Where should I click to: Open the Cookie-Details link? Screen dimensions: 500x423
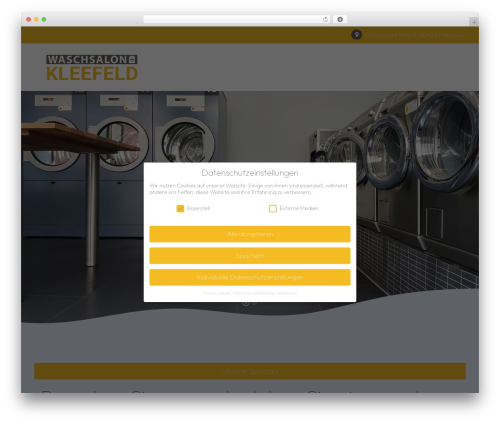coord(216,293)
